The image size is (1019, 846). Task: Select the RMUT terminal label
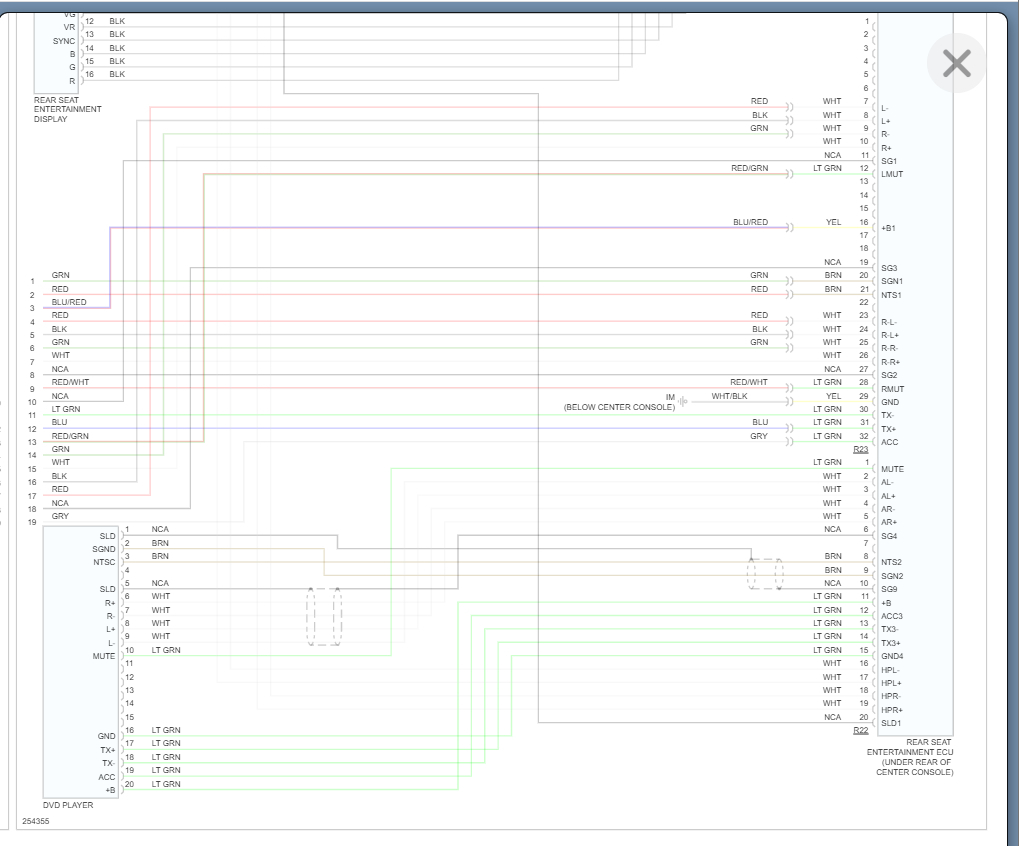(893, 389)
